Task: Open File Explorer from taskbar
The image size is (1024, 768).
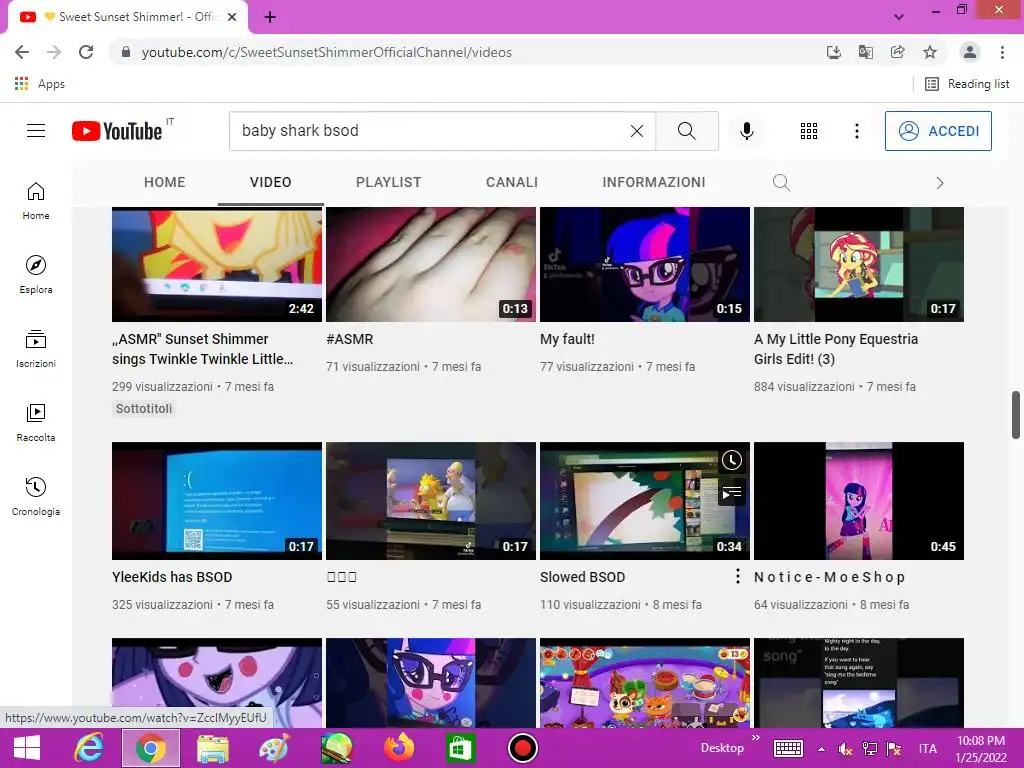Action: 213,748
